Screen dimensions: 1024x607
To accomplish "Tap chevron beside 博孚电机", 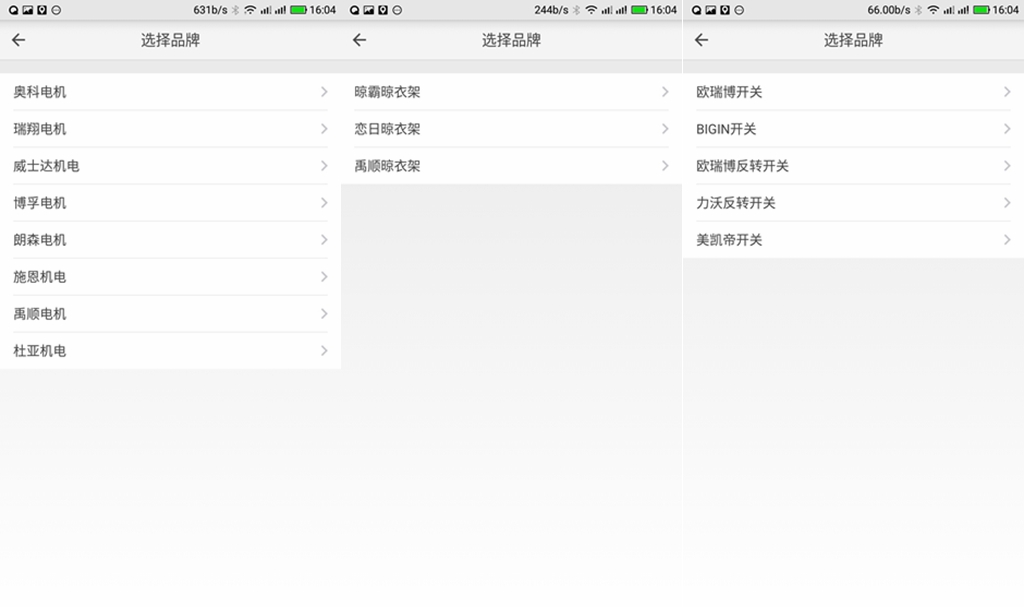I will [x=324, y=203].
